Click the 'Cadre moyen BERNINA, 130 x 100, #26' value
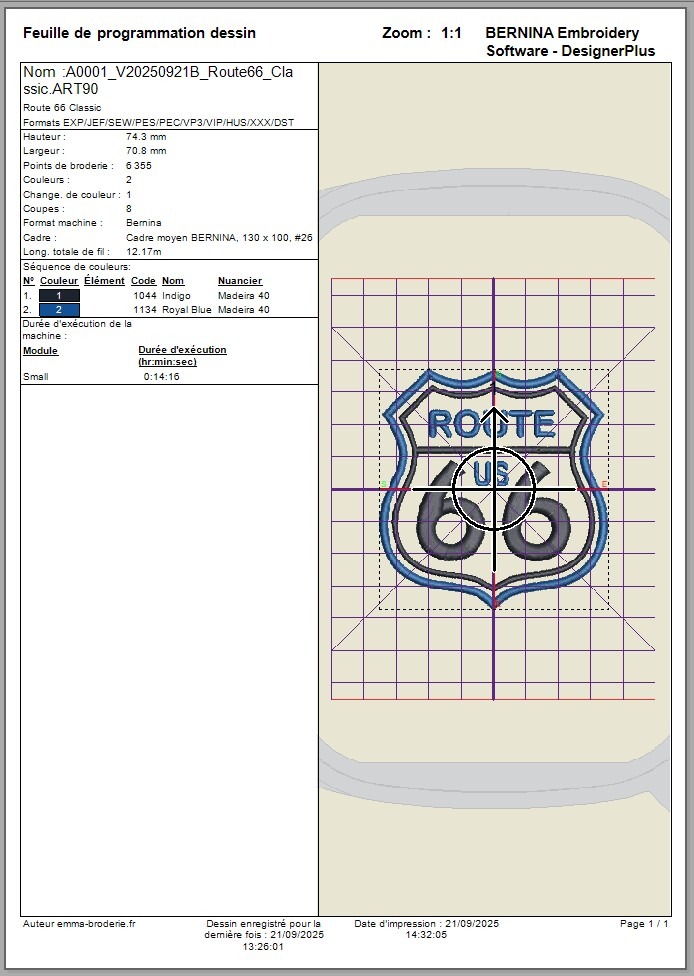This screenshot has width=694, height=976. (219, 238)
